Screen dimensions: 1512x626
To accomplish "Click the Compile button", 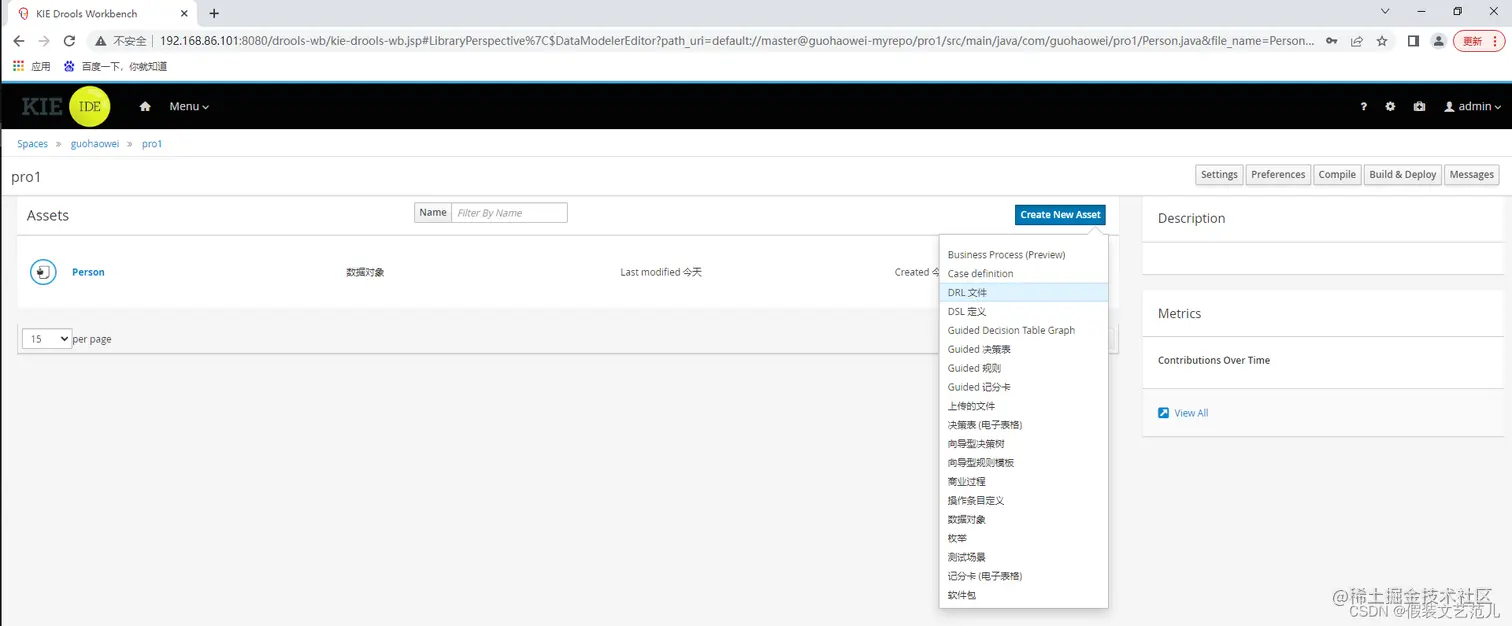I will (x=1337, y=175).
